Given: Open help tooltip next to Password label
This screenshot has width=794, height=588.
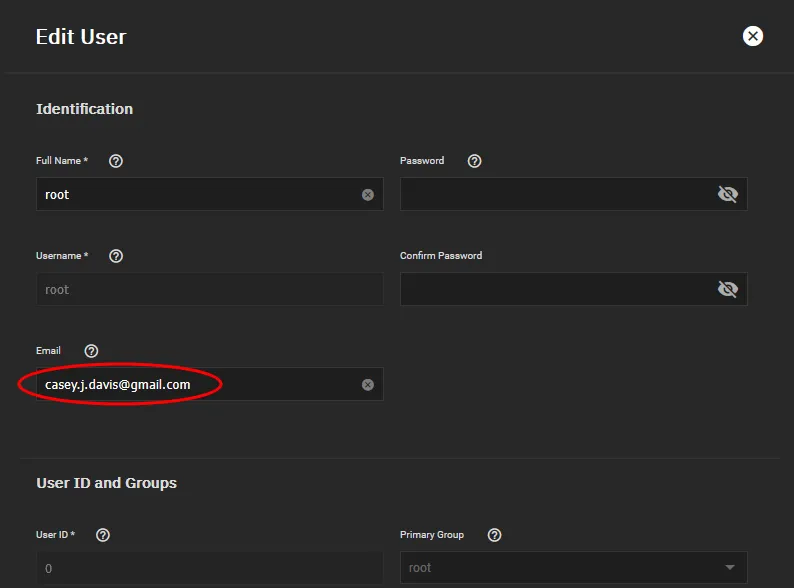Looking at the screenshot, I should 475,161.
